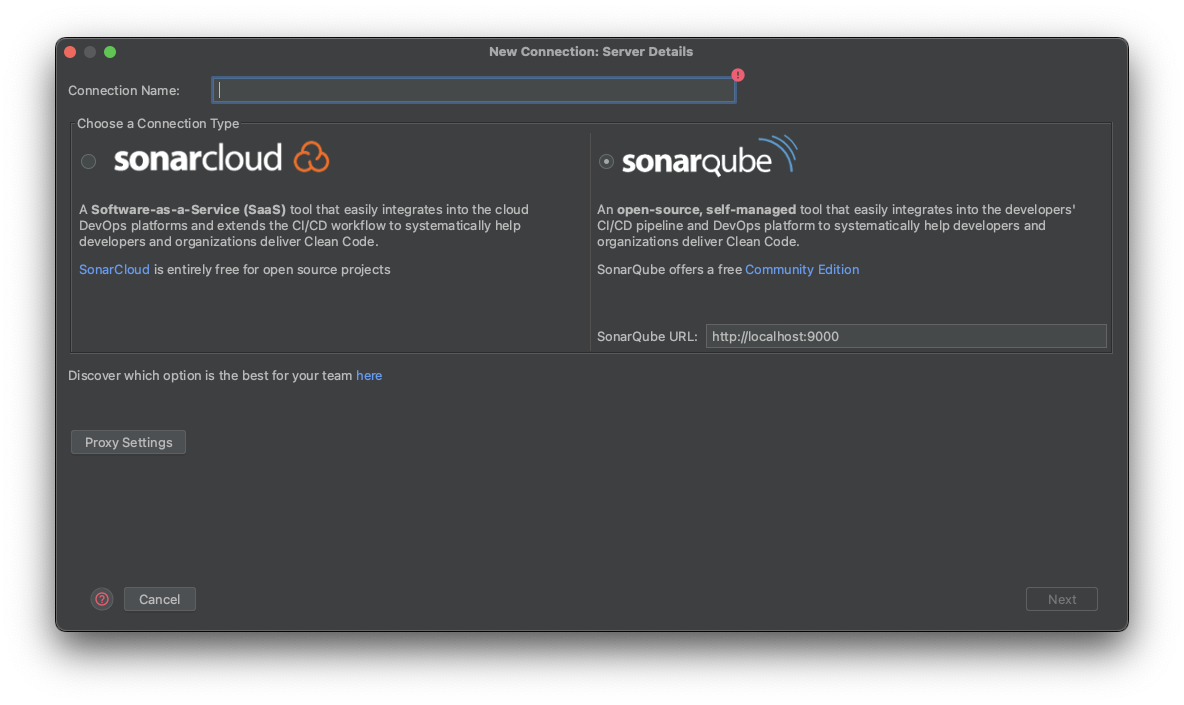Open the help question mark icon

pyautogui.click(x=102, y=599)
